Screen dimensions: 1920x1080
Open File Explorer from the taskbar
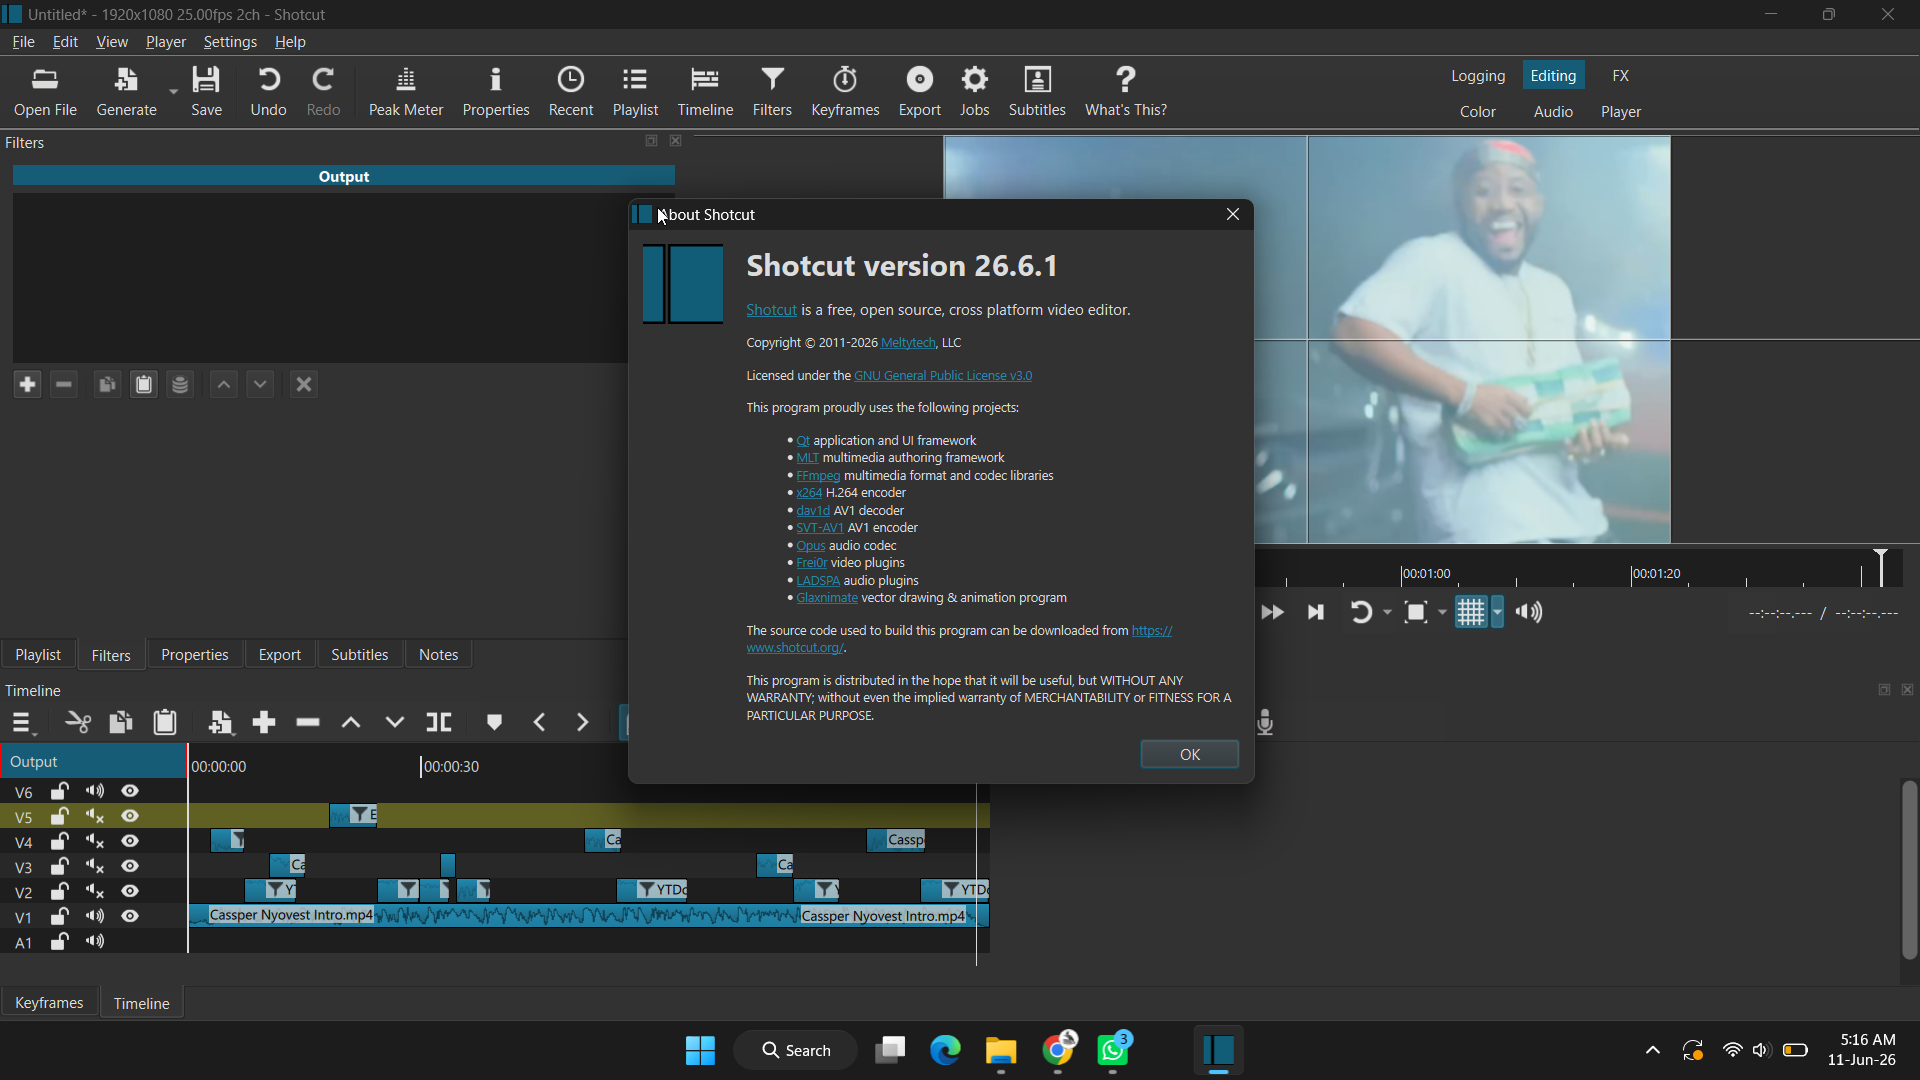[x=1001, y=1050]
